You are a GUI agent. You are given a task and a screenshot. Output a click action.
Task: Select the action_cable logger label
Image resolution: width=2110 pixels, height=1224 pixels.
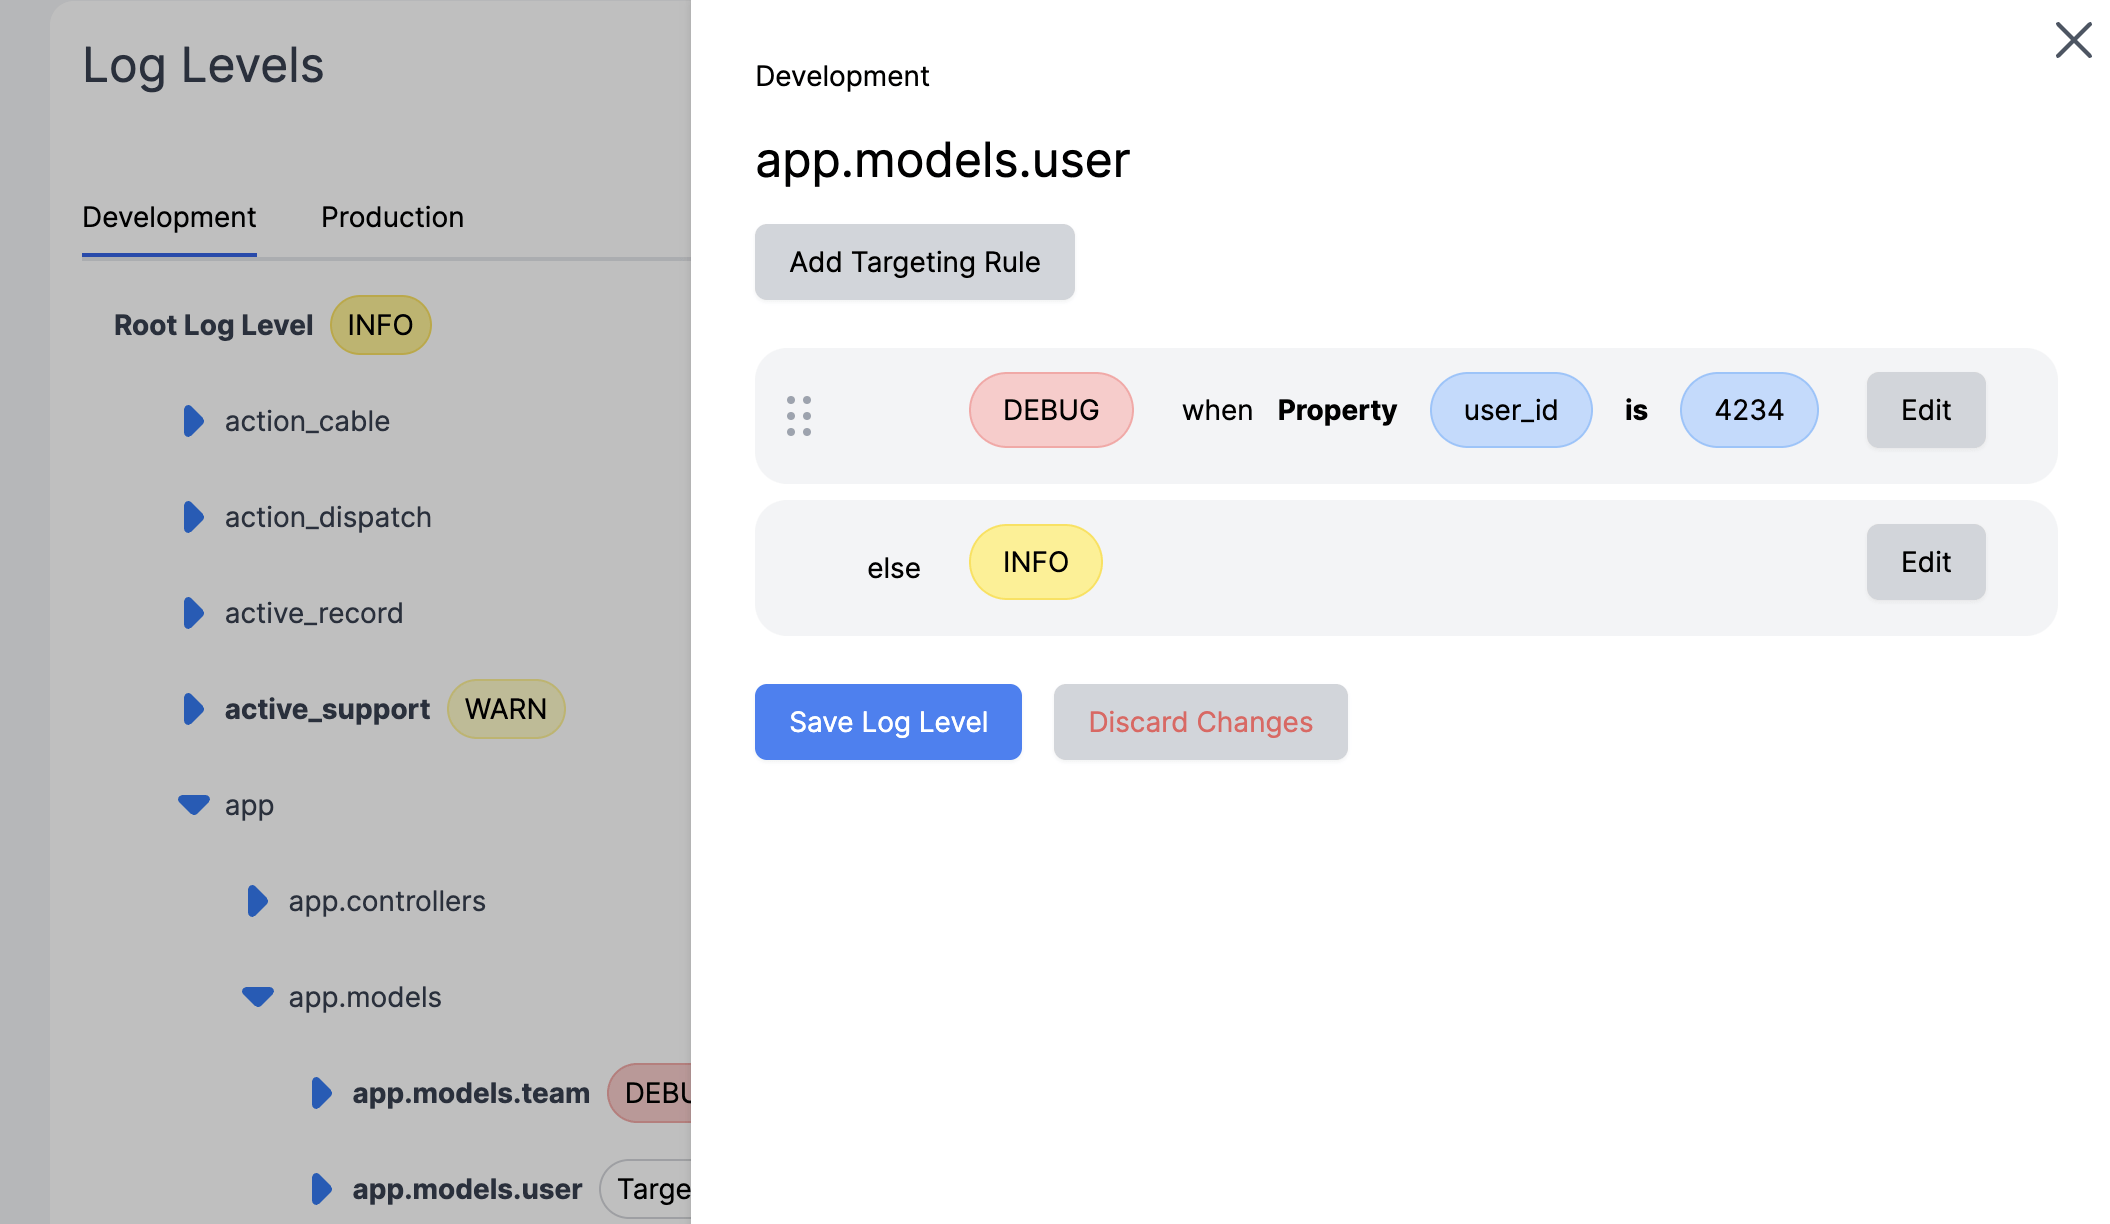[x=307, y=421]
